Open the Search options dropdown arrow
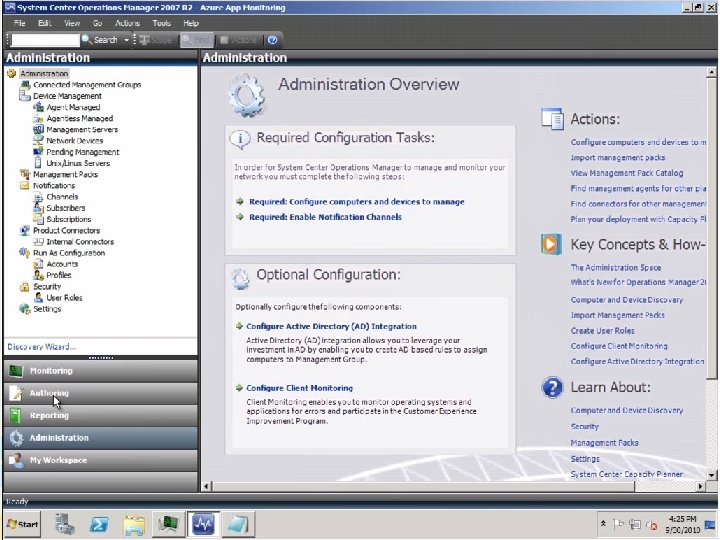Screen dimensions: 720x540 pos(126,40)
